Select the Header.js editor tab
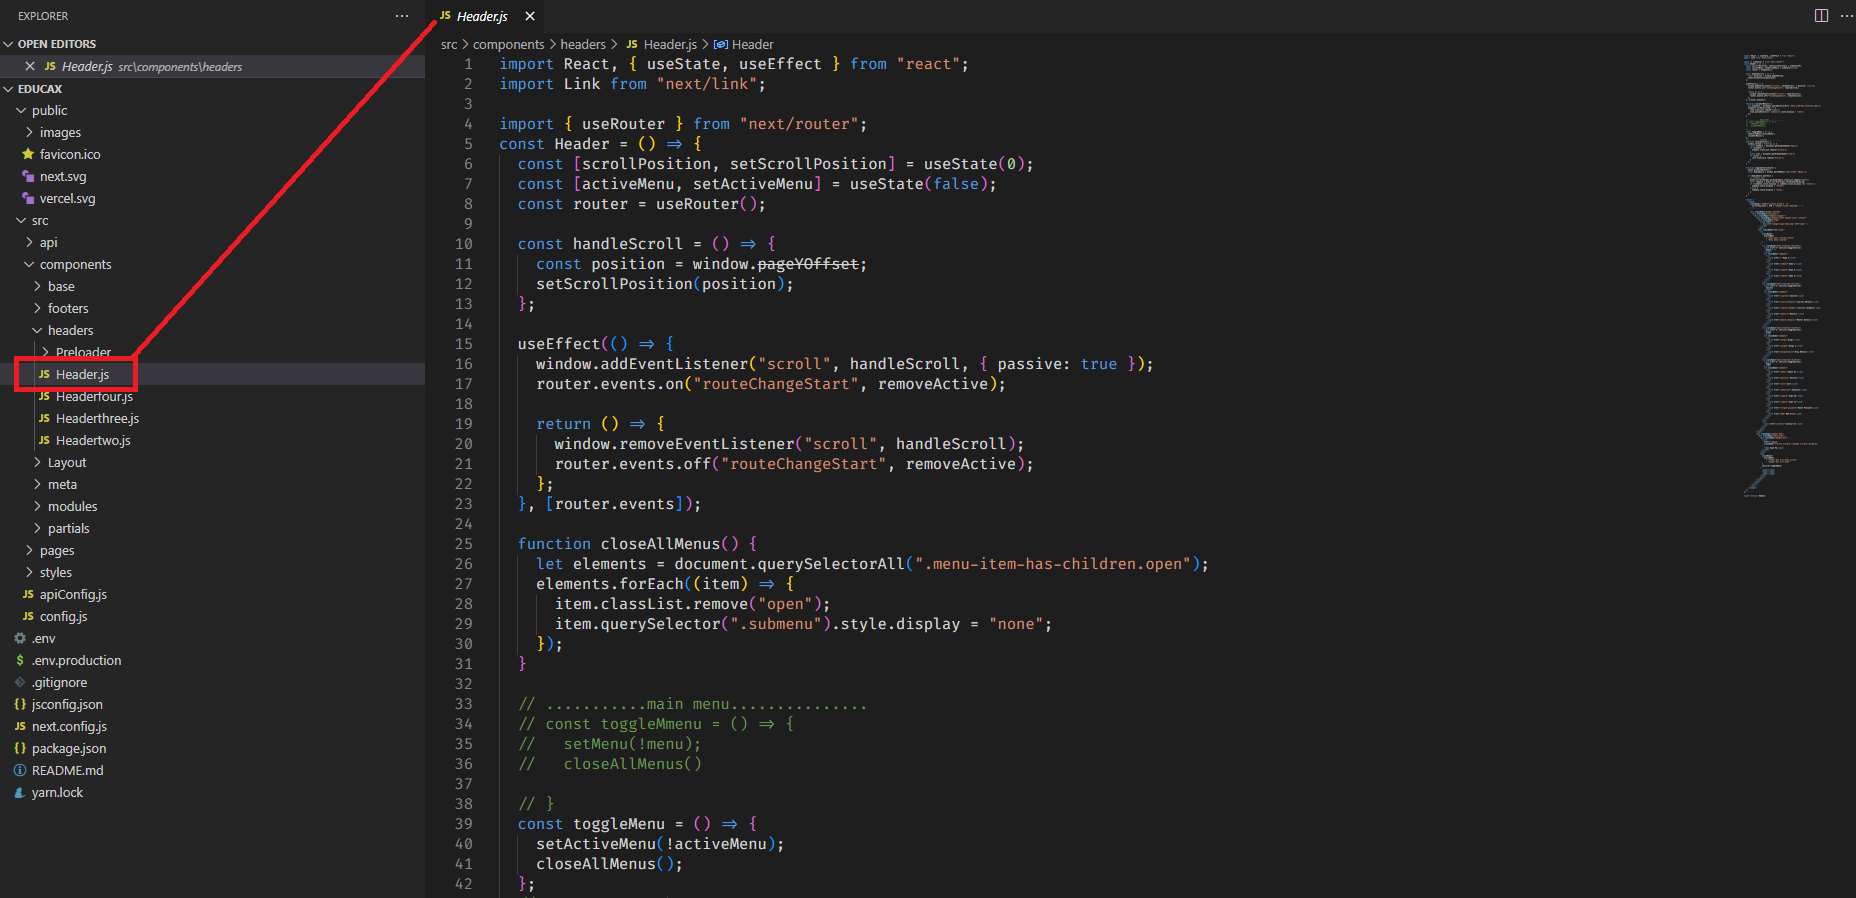Screen dimensions: 1856x898 coord(481,16)
